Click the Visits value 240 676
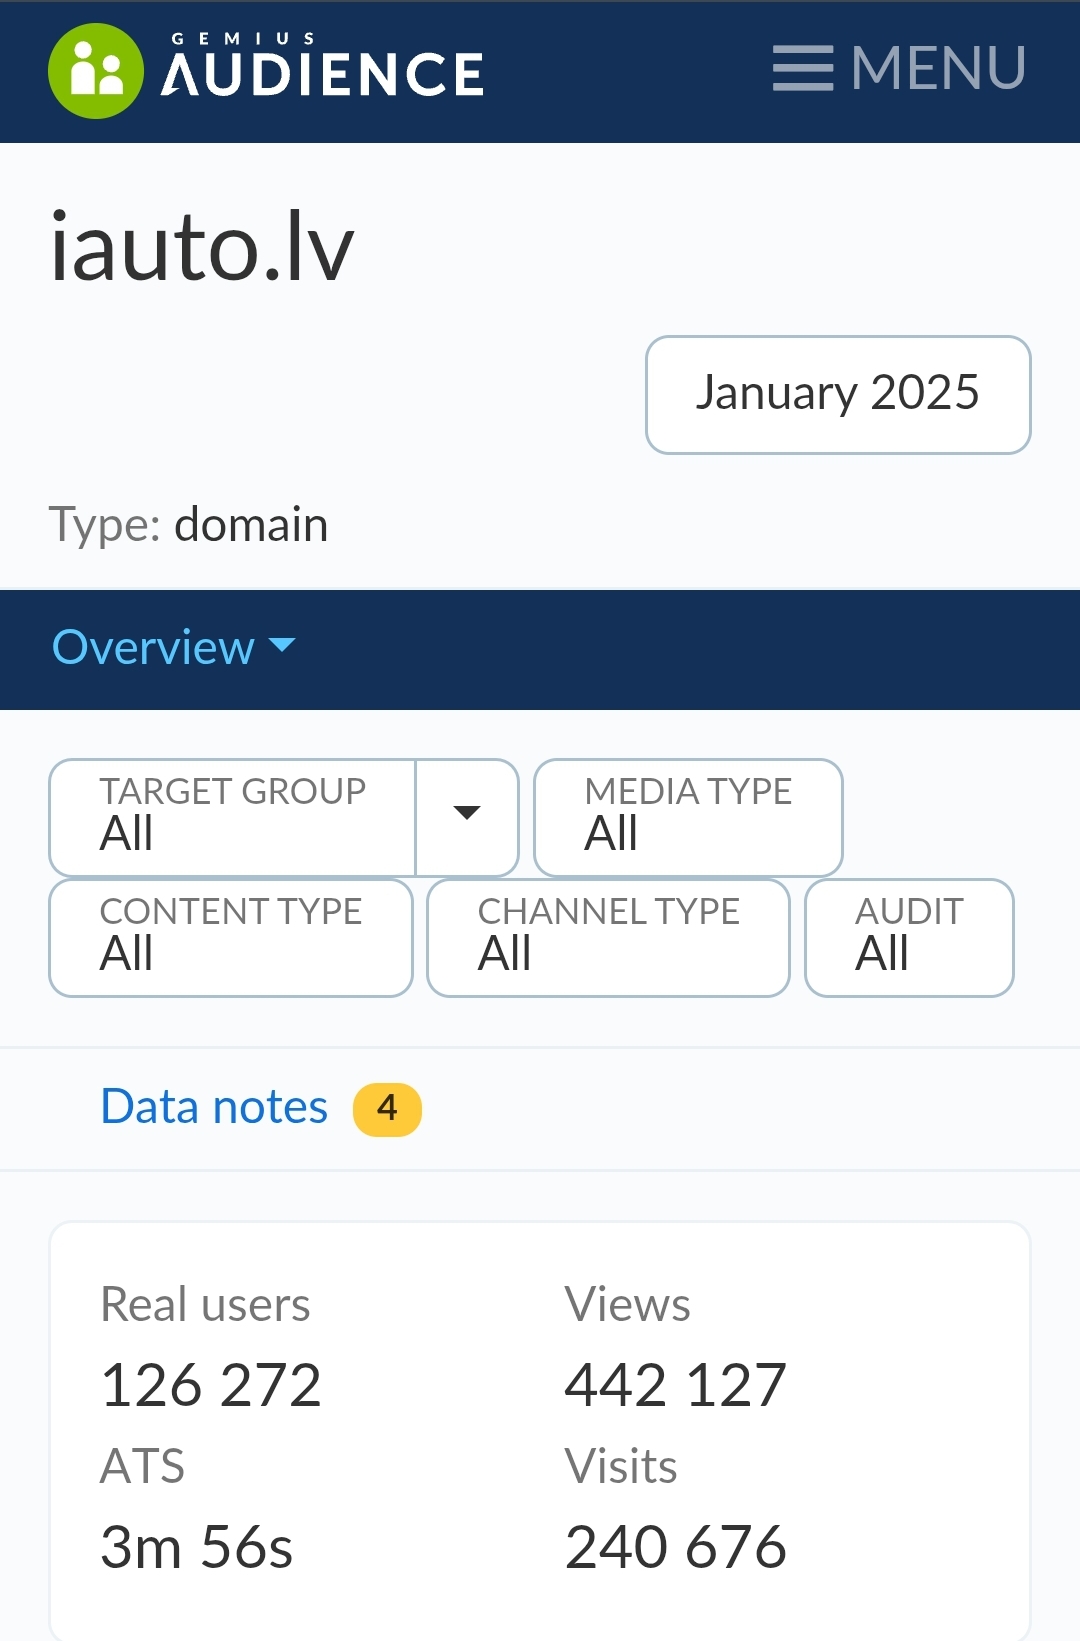 pyautogui.click(x=675, y=1547)
